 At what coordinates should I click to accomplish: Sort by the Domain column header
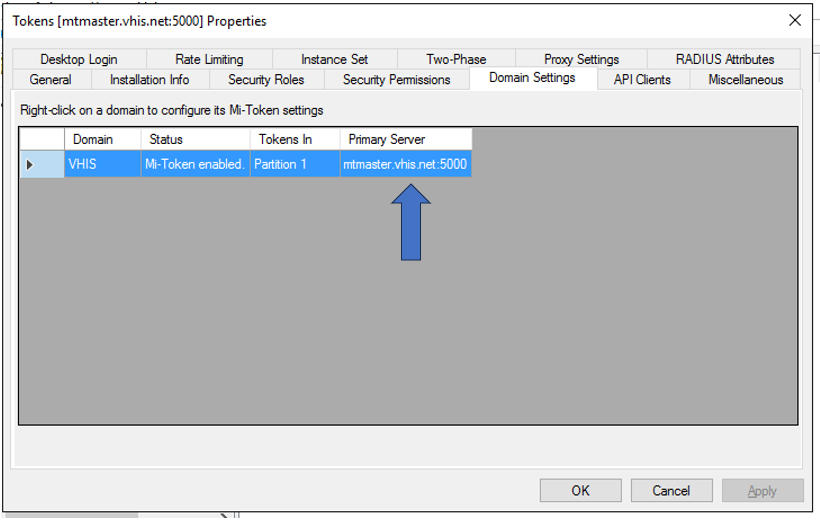(x=102, y=139)
